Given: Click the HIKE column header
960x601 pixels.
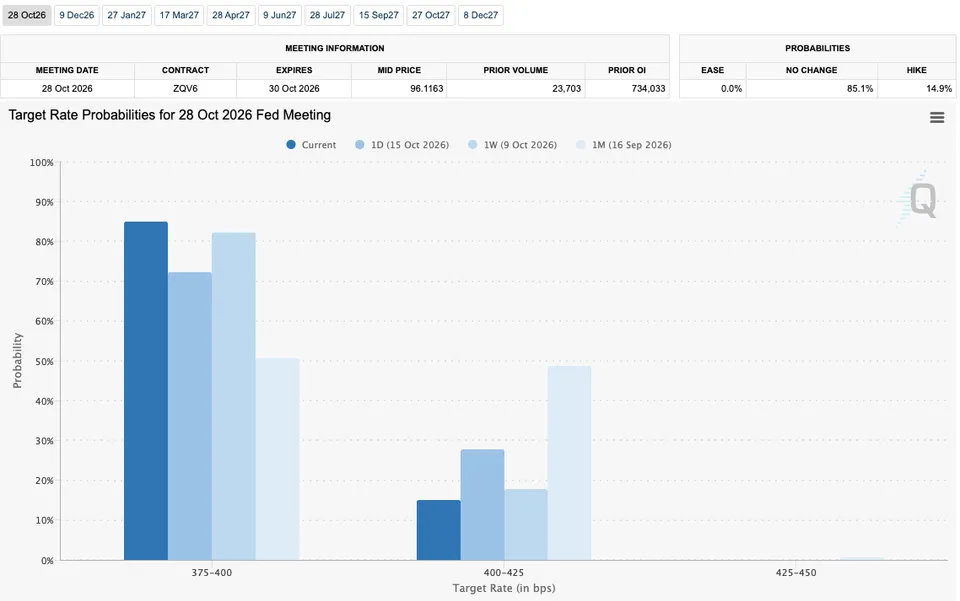Looking at the screenshot, I should (917, 70).
